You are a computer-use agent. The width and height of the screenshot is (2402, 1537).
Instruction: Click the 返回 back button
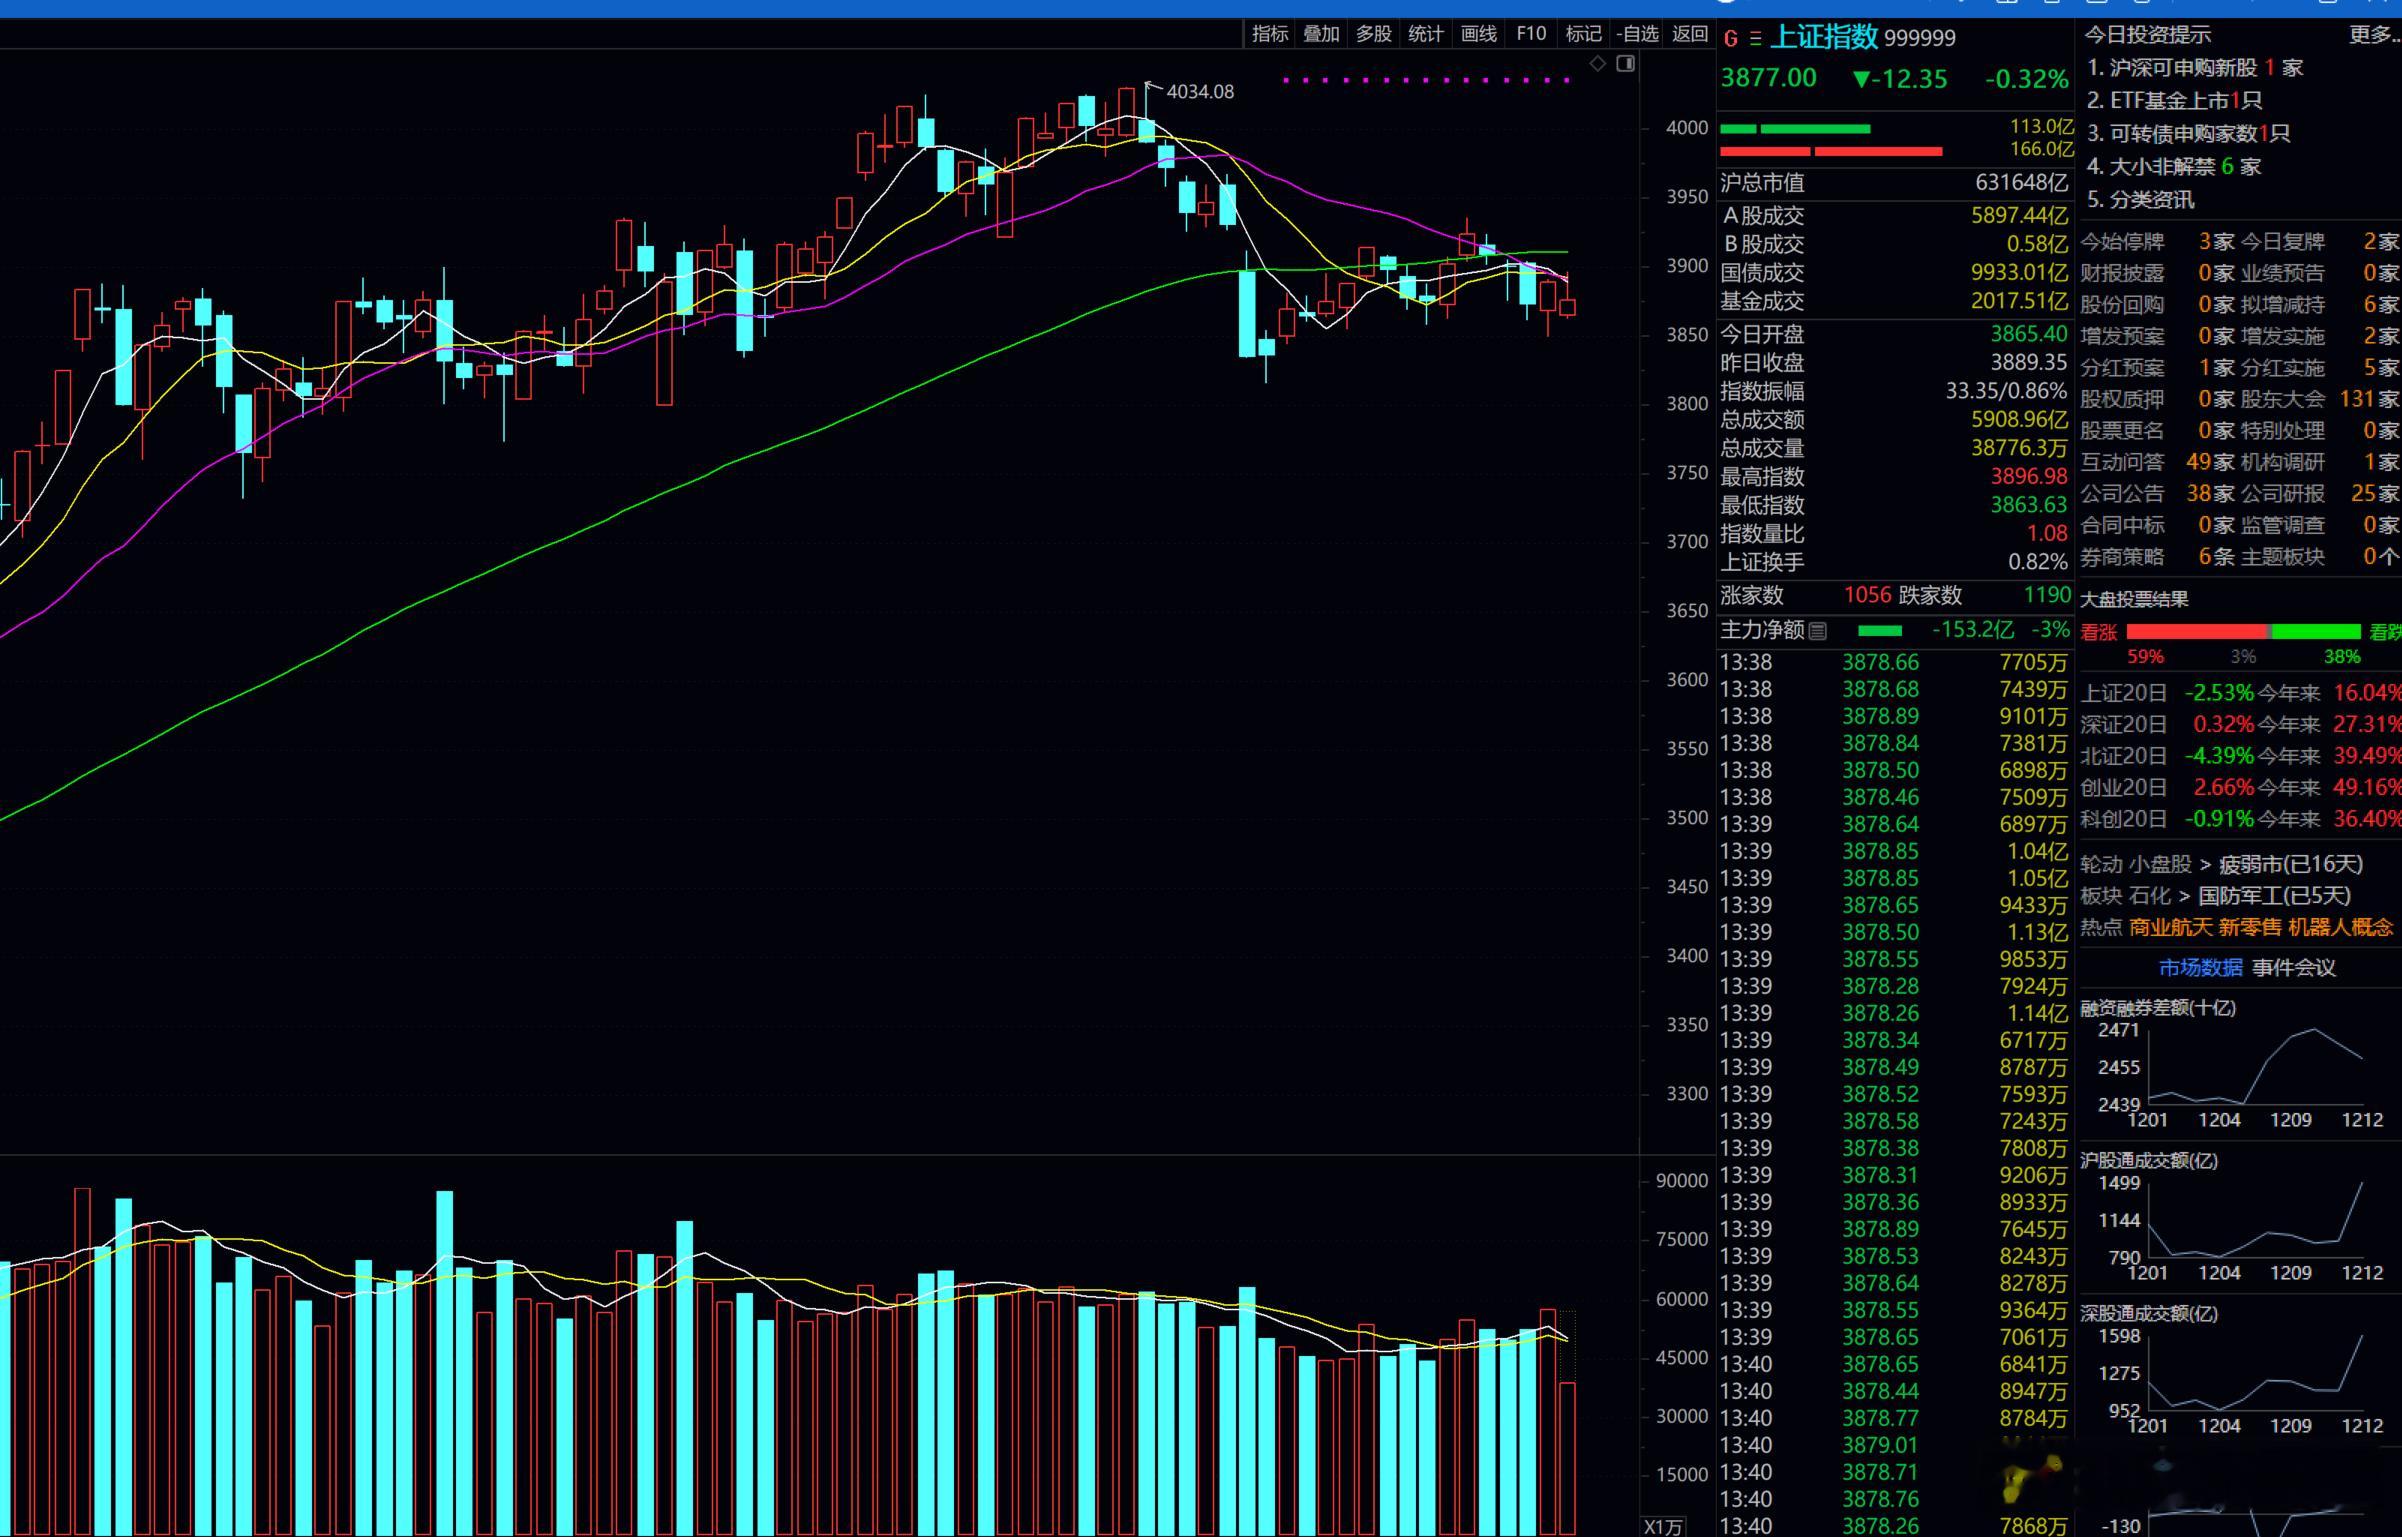(1690, 34)
